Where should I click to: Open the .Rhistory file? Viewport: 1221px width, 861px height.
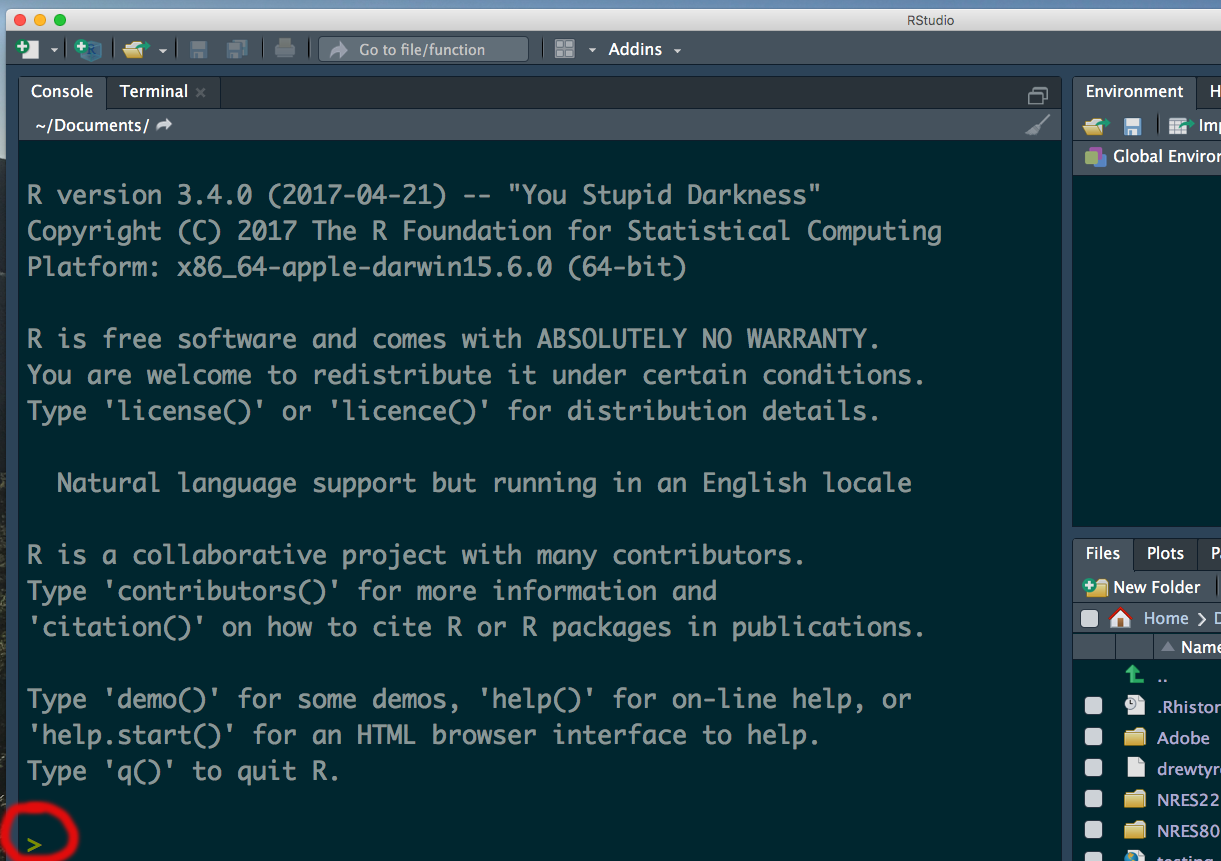(1188, 707)
